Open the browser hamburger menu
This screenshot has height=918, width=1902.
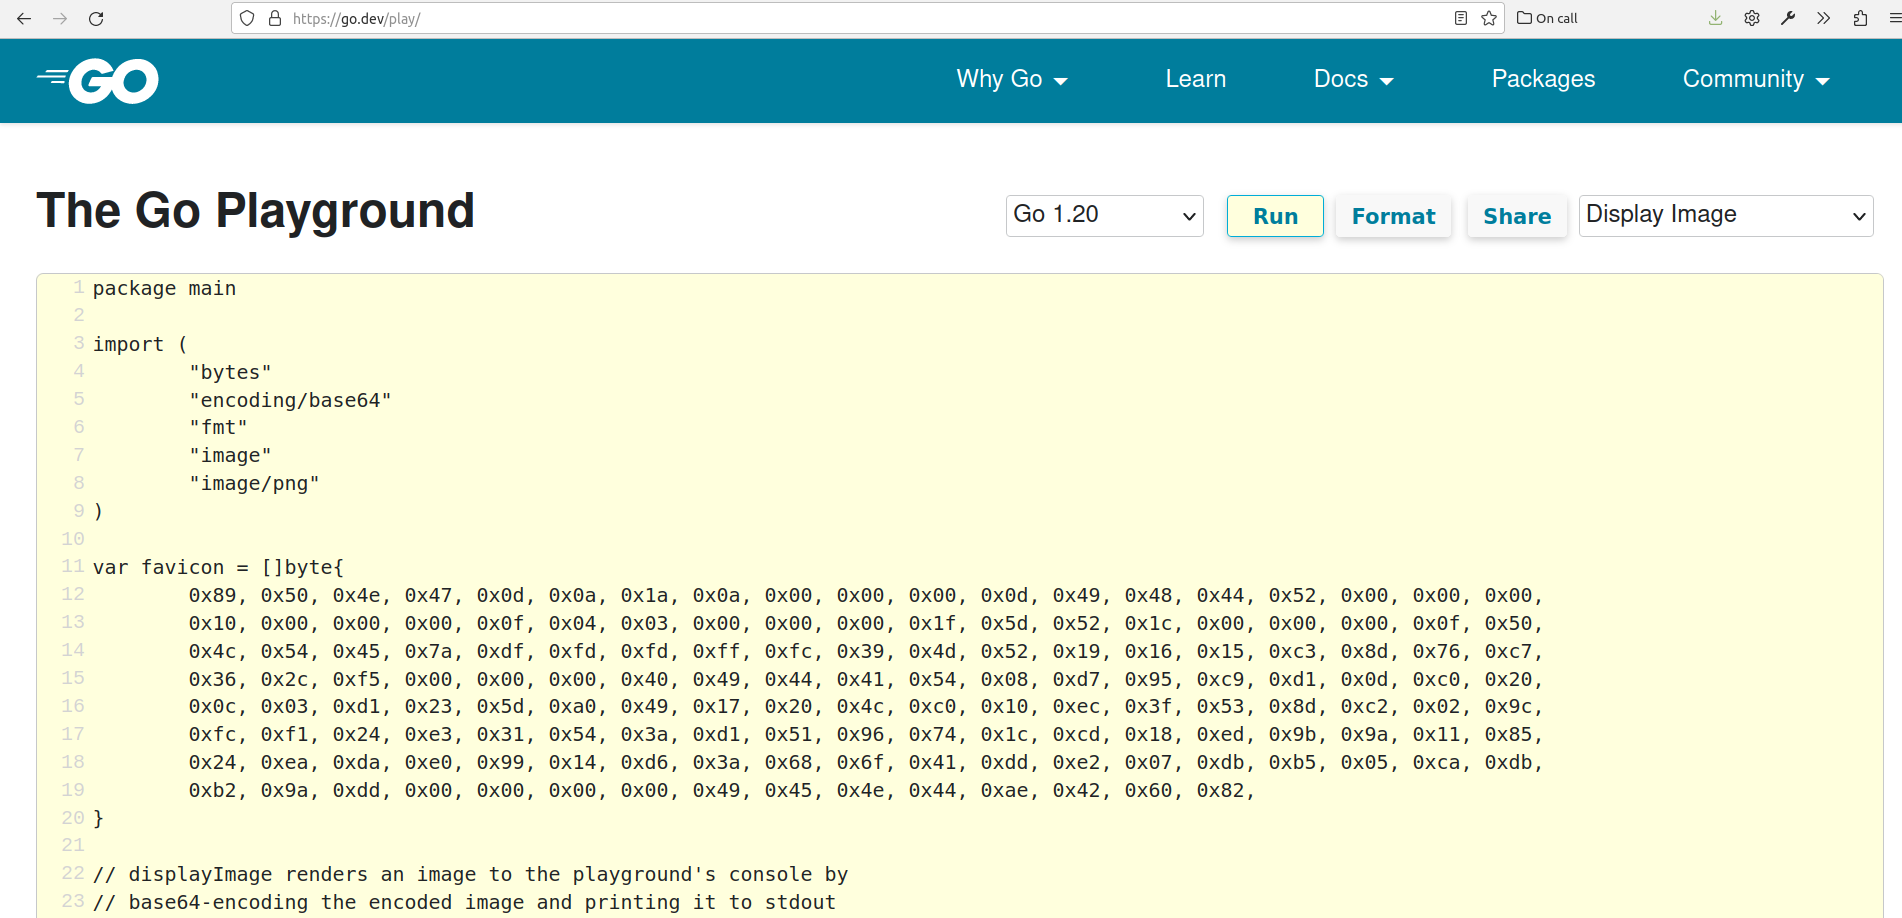point(1894,18)
